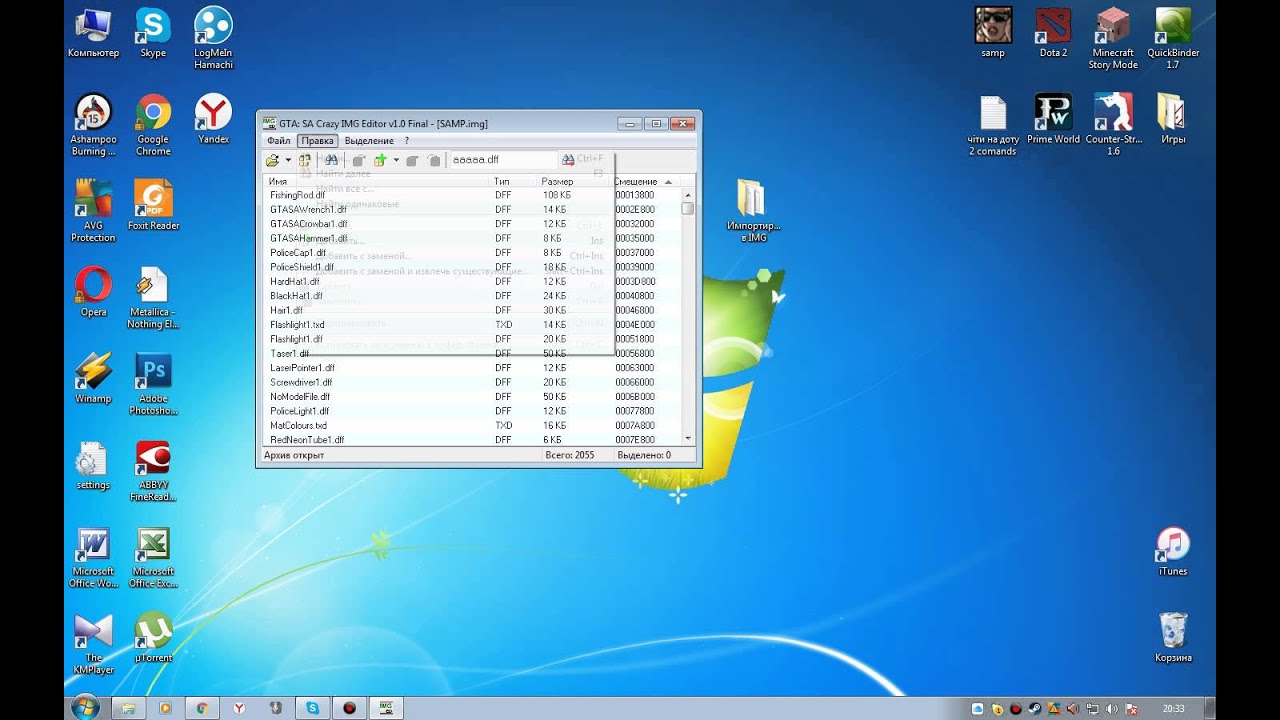Click the Foxit Reader desktop icon
Image resolution: width=1280 pixels, height=720 pixels.
(153, 206)
